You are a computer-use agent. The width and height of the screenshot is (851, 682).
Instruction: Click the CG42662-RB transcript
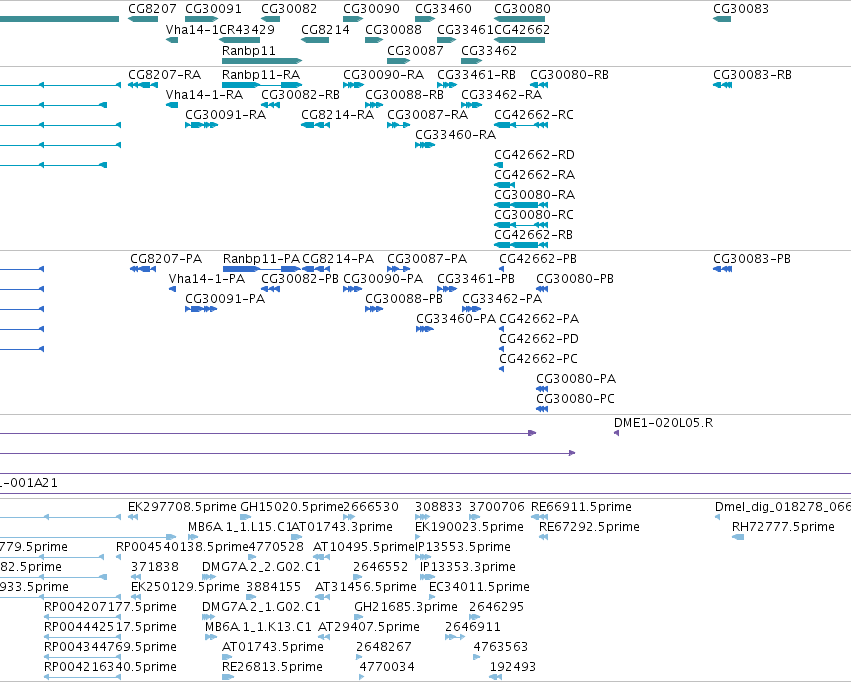521,245
